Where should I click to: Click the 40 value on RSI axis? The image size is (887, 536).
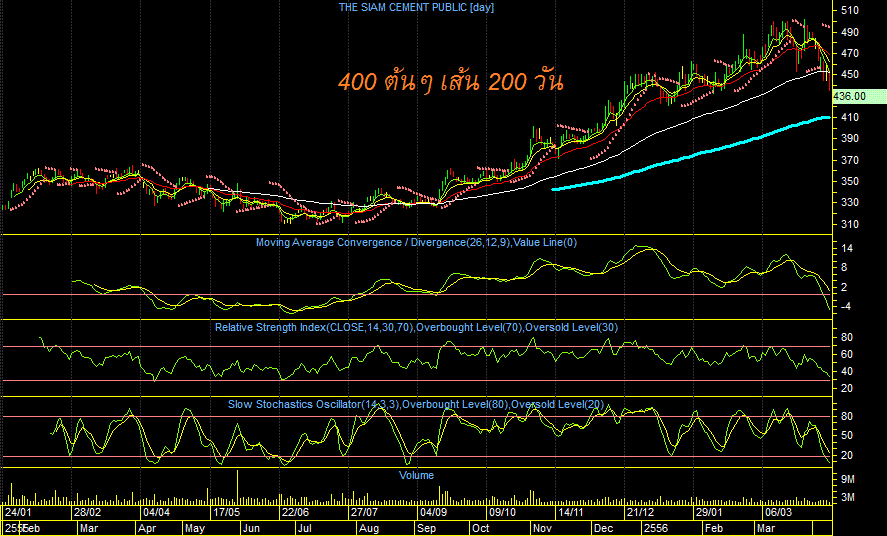click(847, 371)
